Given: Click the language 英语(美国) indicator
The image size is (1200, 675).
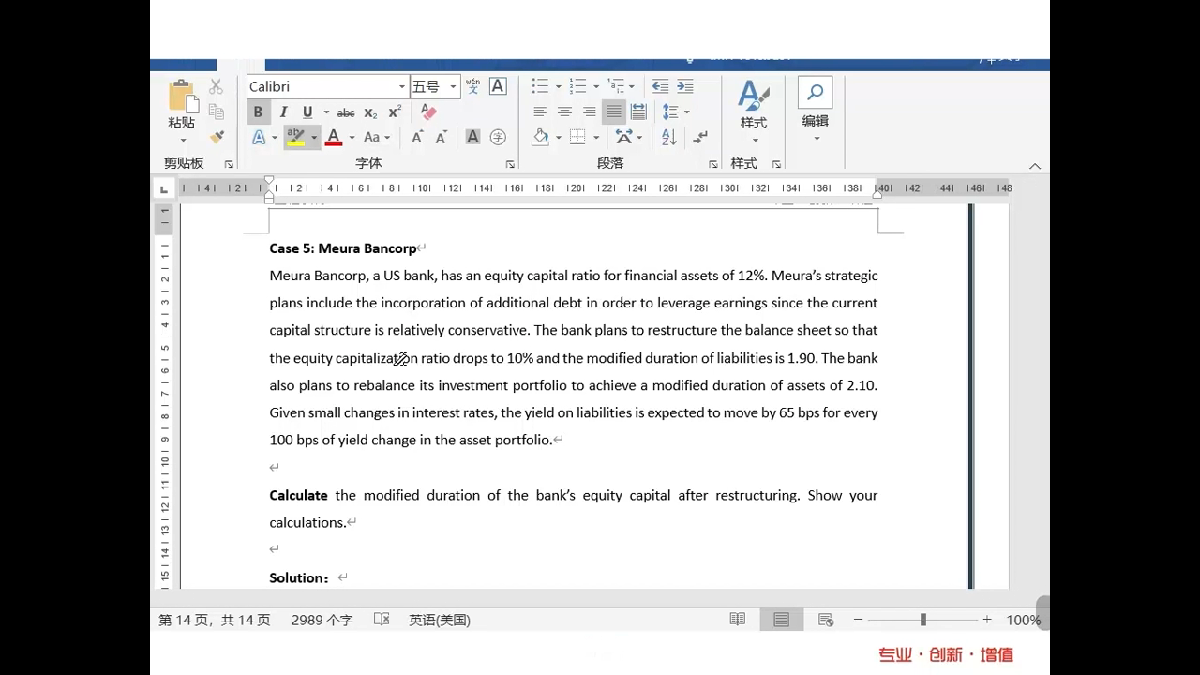Looking at the screenshot, I should [439, 620].
